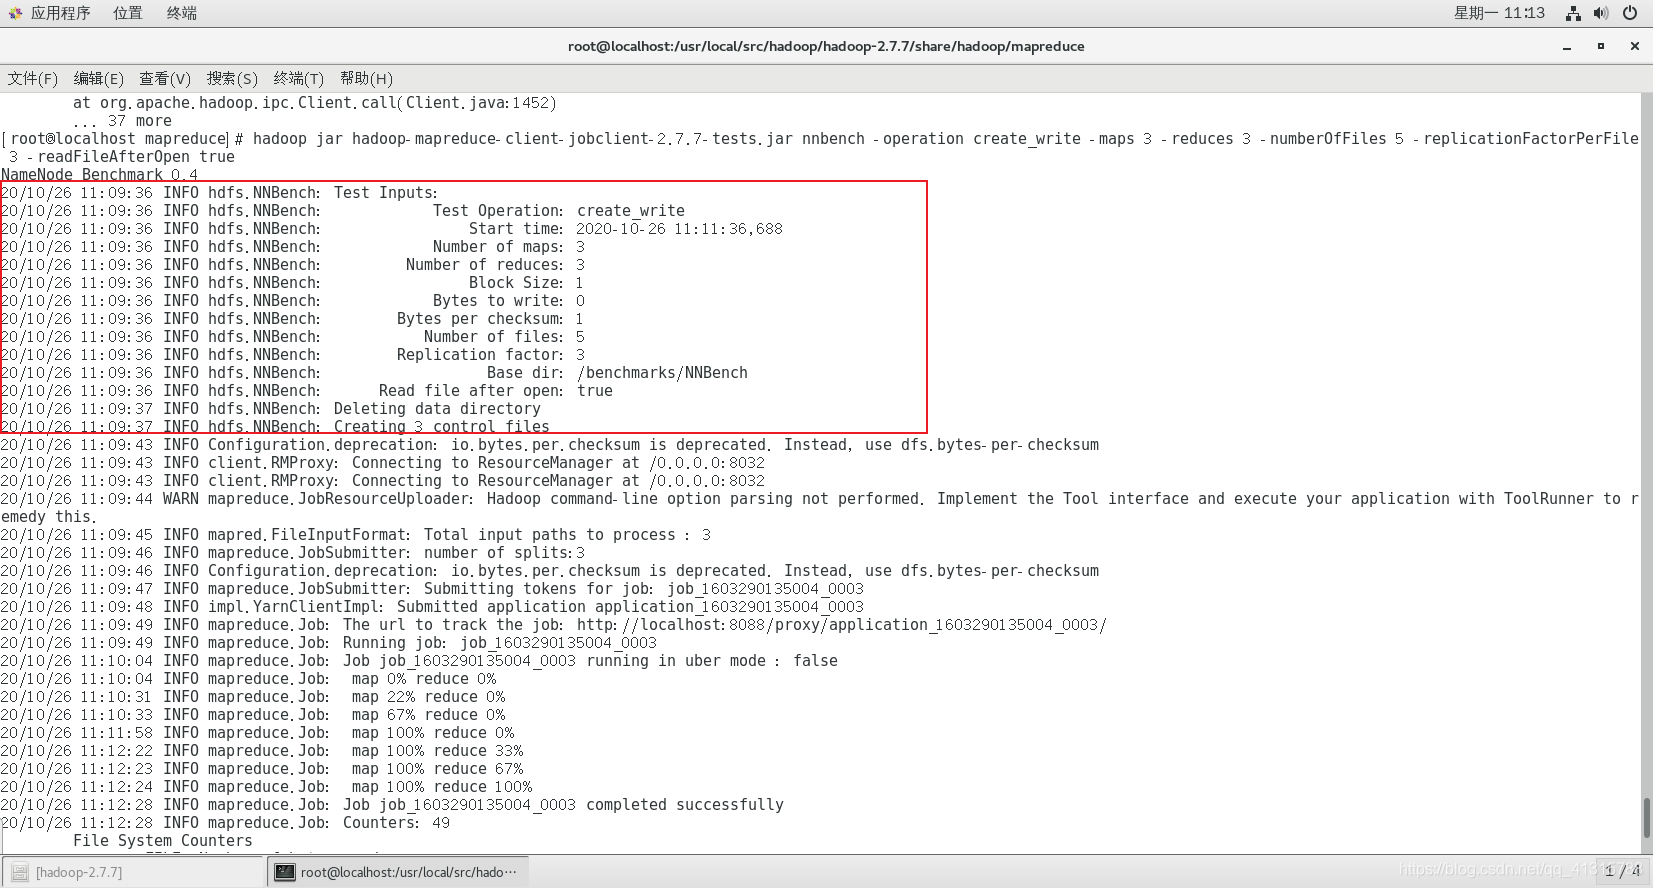Click 'Submitting tokens for job' line
The image size is (1653, 888).
[432, 589]
